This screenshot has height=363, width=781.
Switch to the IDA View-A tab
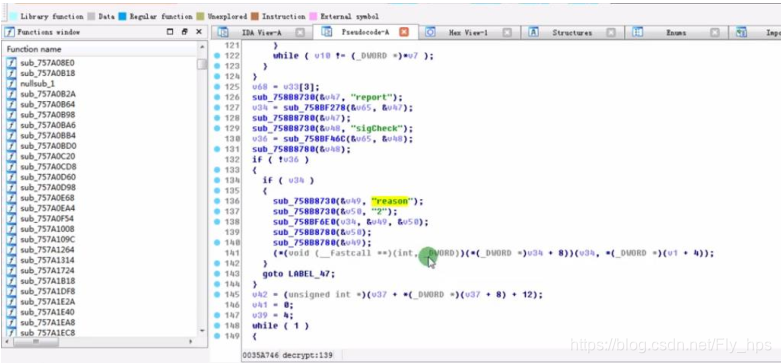click(x=261, y=32)
